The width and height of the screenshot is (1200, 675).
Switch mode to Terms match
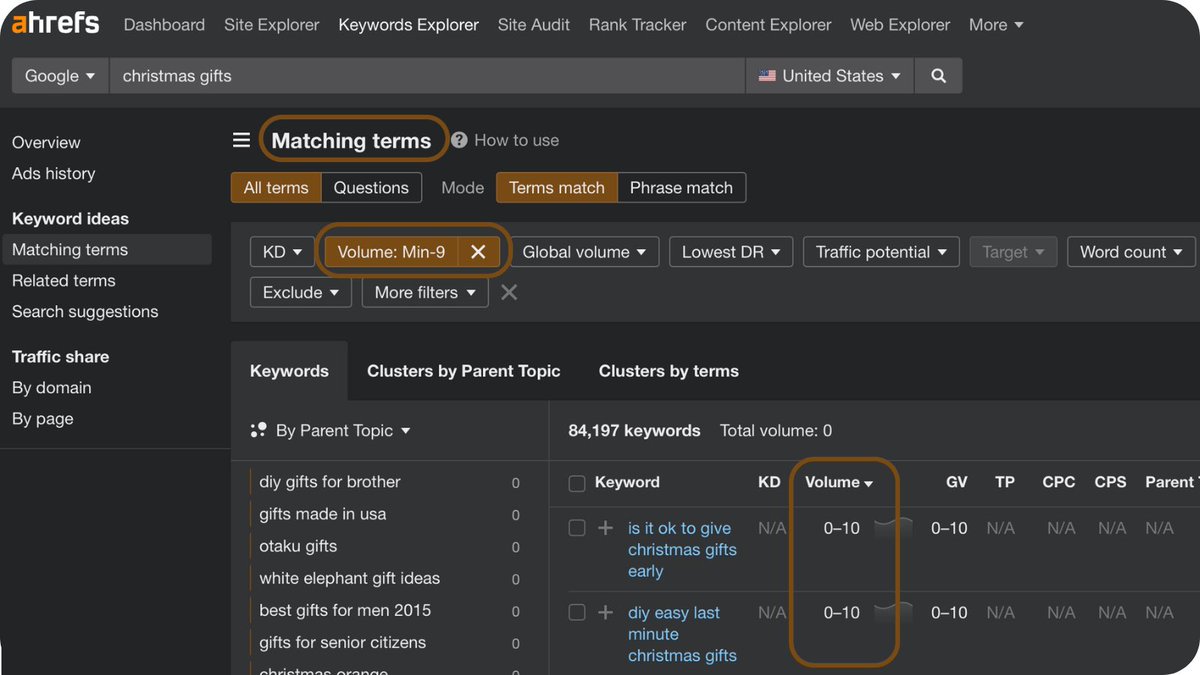557,188
